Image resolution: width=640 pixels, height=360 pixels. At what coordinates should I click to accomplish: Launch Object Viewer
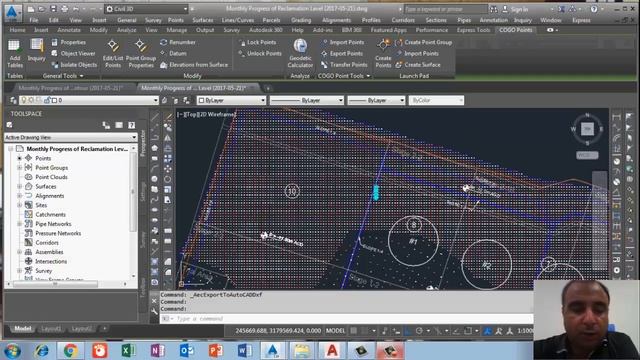[73, 53]
